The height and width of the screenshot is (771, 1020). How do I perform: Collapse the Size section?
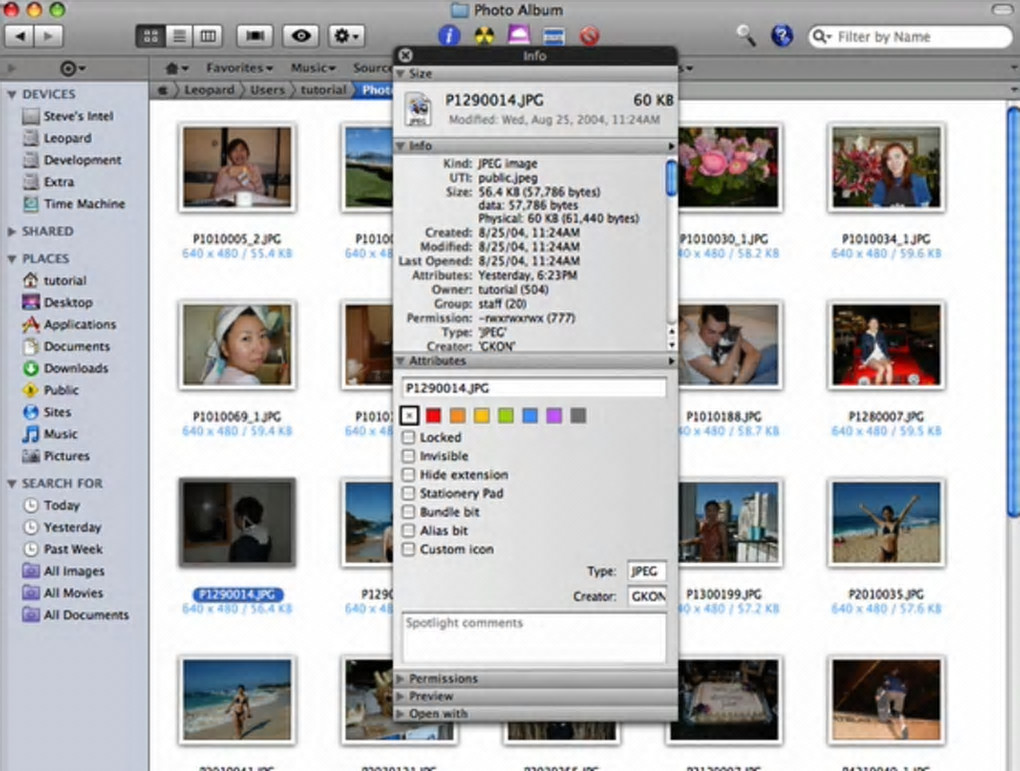coord(401,74)
